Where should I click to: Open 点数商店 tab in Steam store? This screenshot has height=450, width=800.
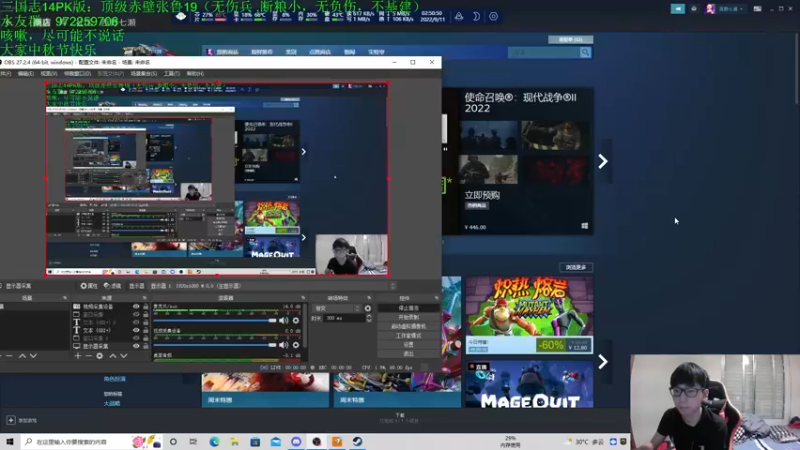(320, 52)
